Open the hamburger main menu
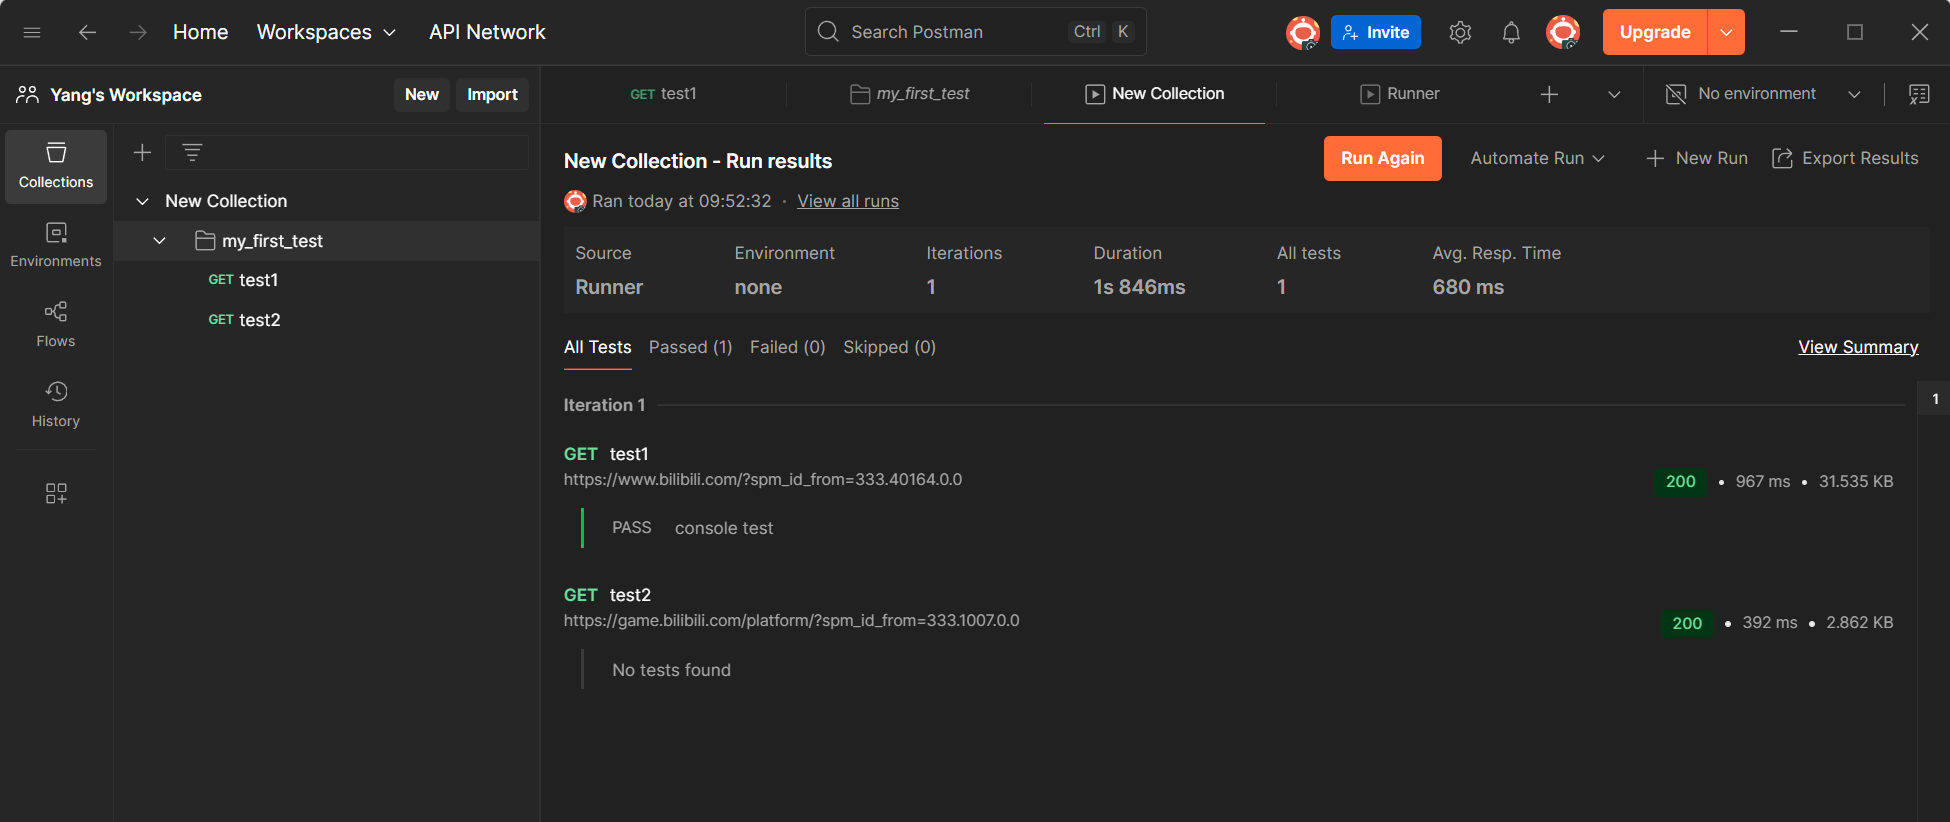 click(32, 32)
